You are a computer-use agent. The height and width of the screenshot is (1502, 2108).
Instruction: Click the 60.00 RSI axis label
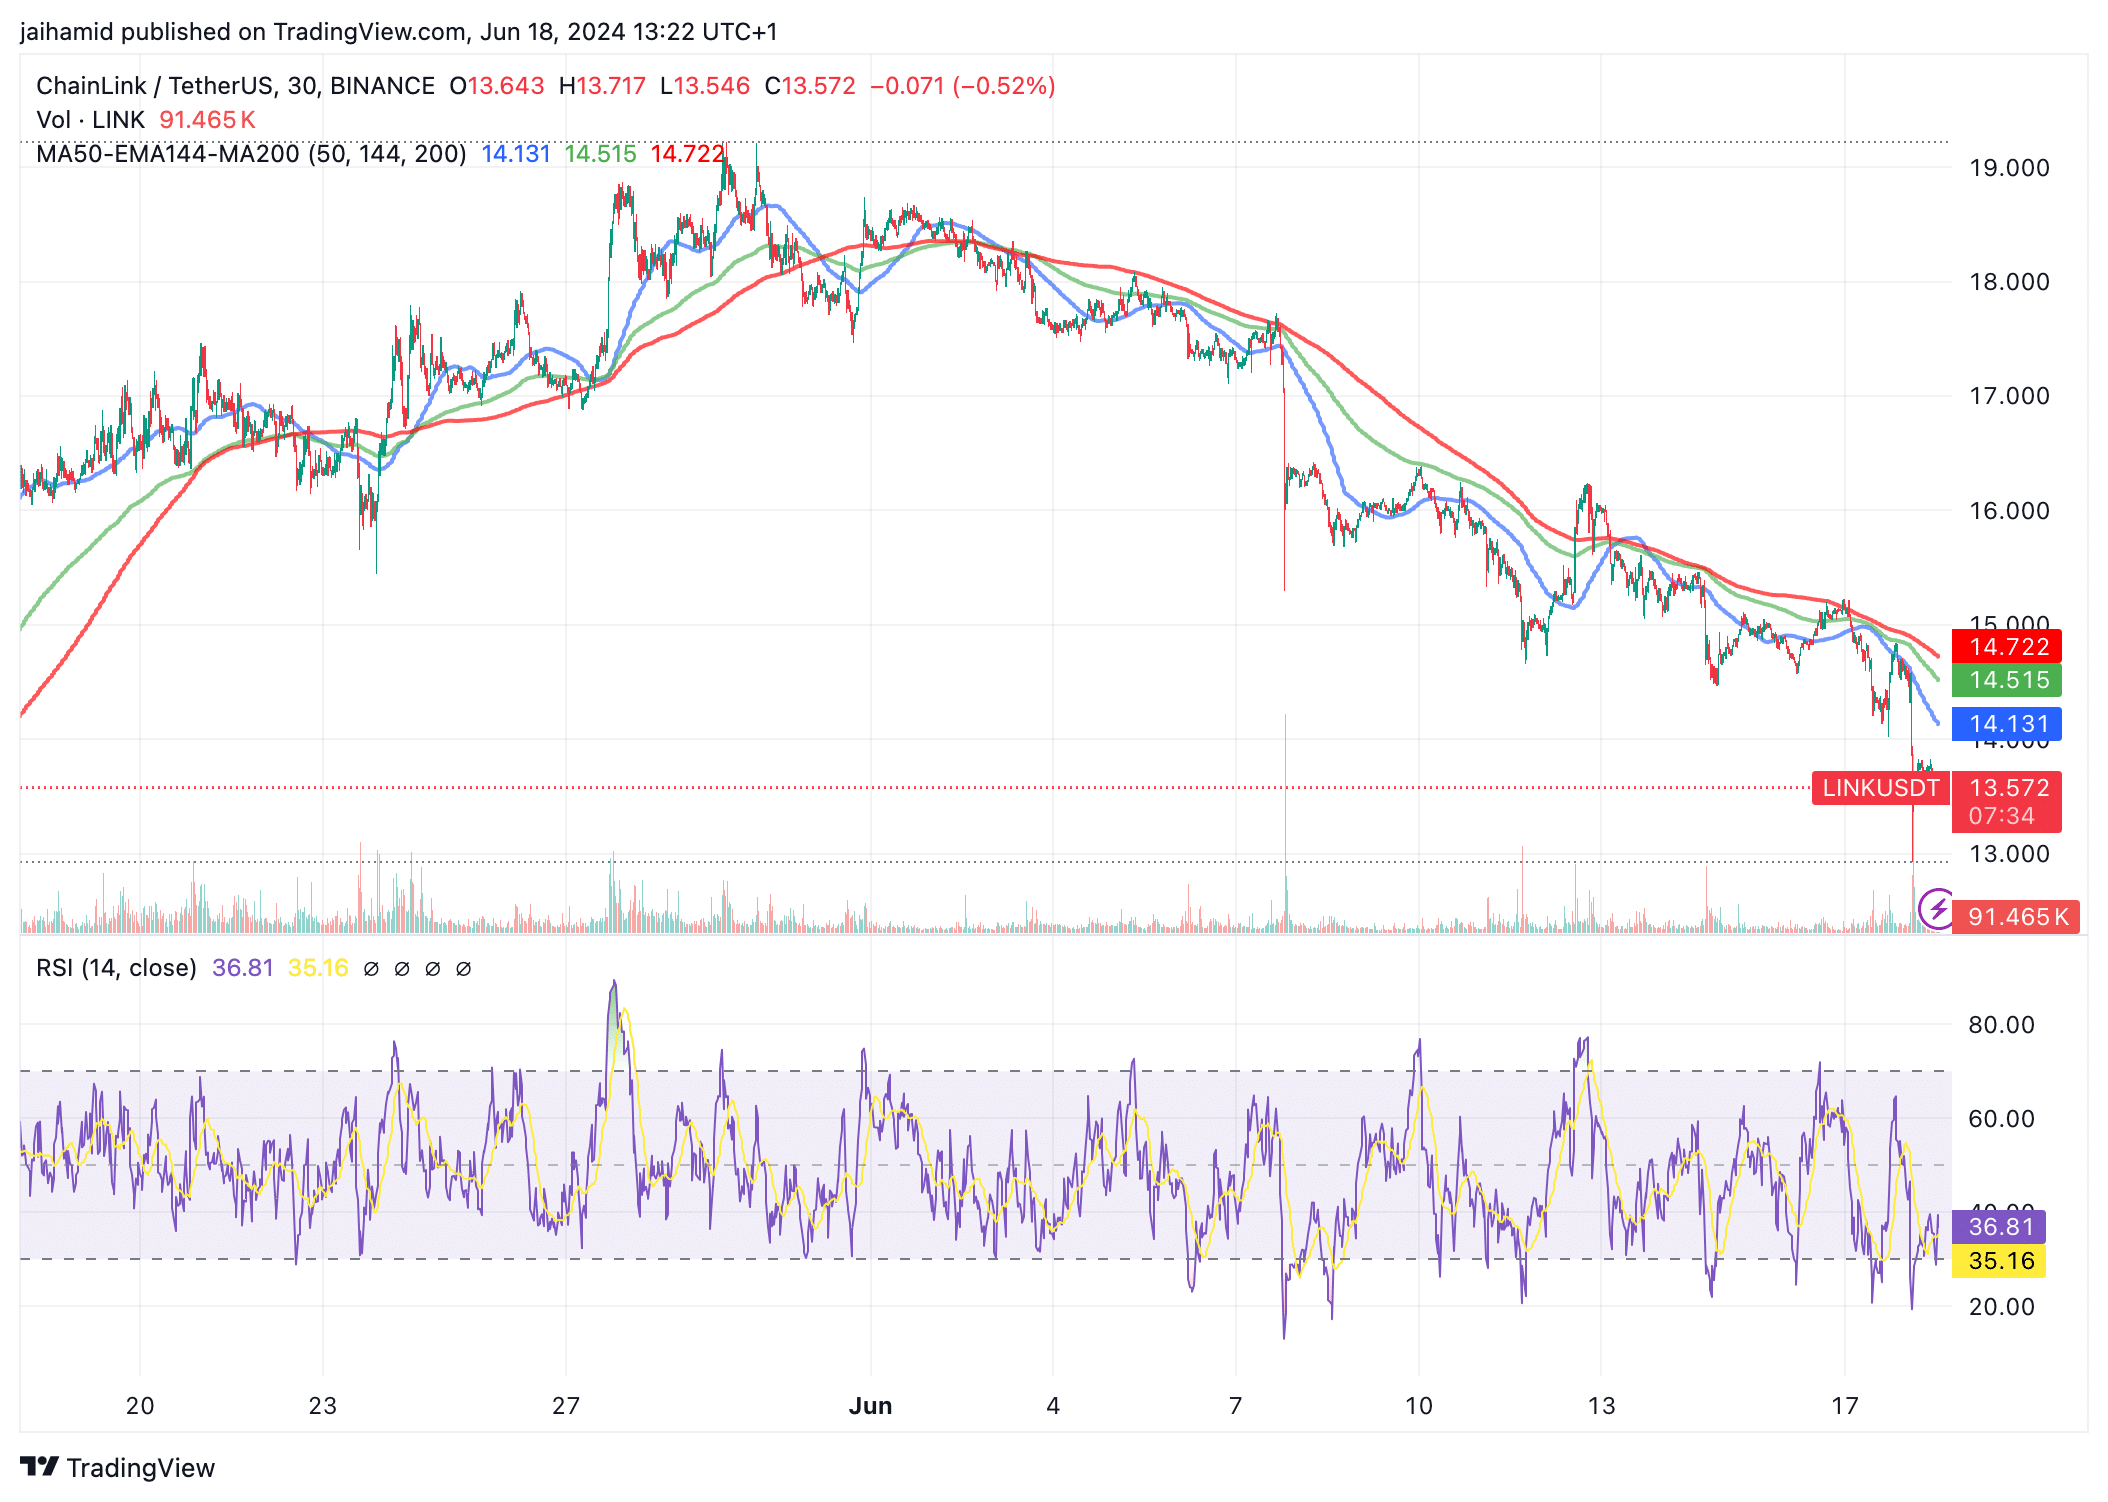coord(2001,1119)
